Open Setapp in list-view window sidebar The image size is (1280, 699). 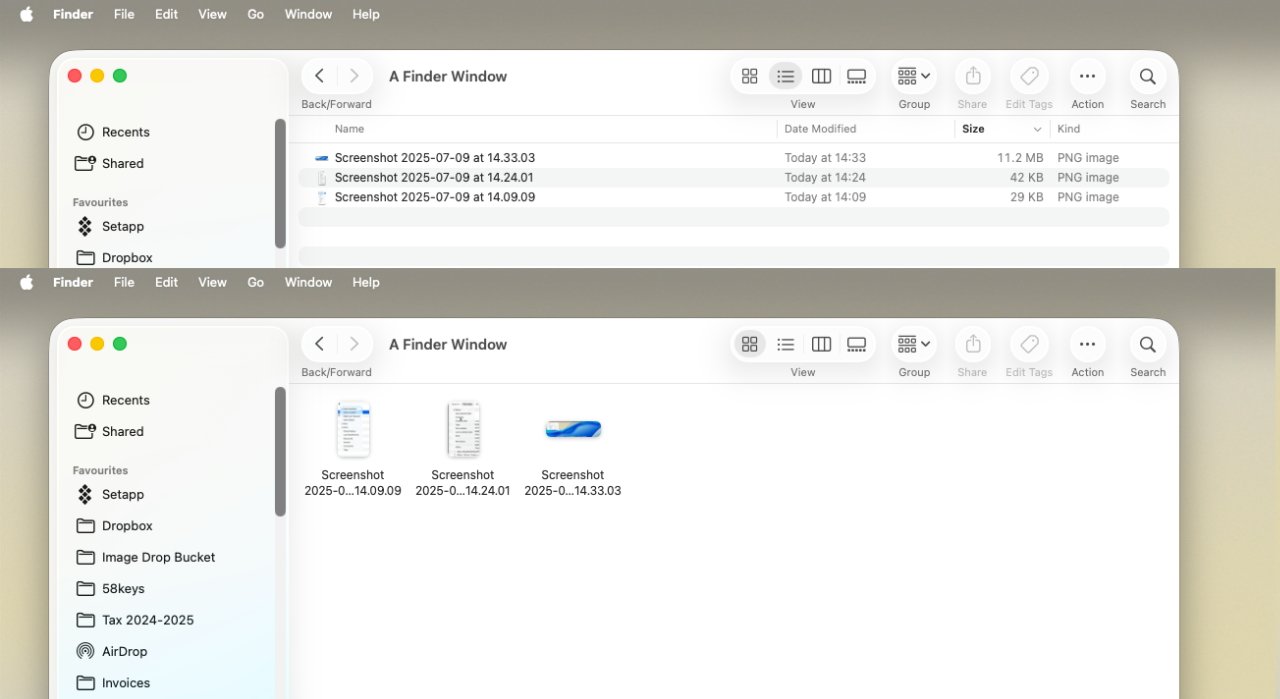[111, 226]
